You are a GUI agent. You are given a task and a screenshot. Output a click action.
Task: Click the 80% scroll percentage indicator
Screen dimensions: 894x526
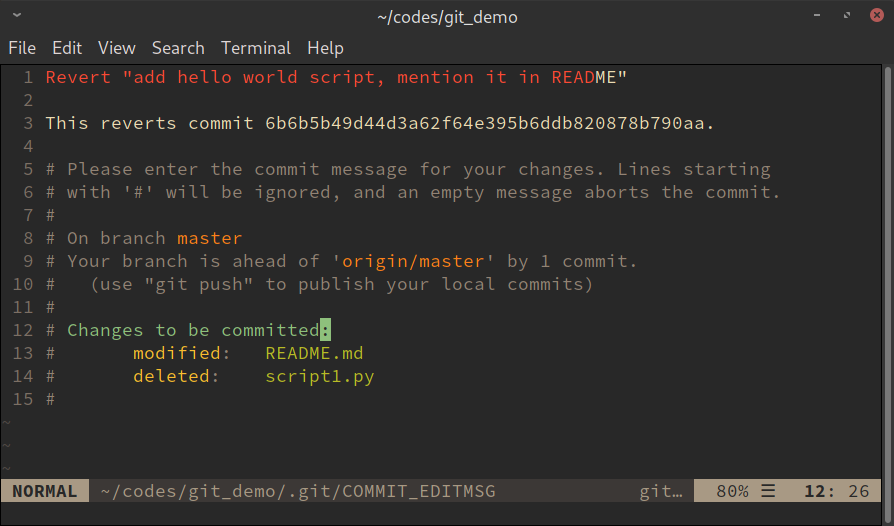[x=732, y=491]
